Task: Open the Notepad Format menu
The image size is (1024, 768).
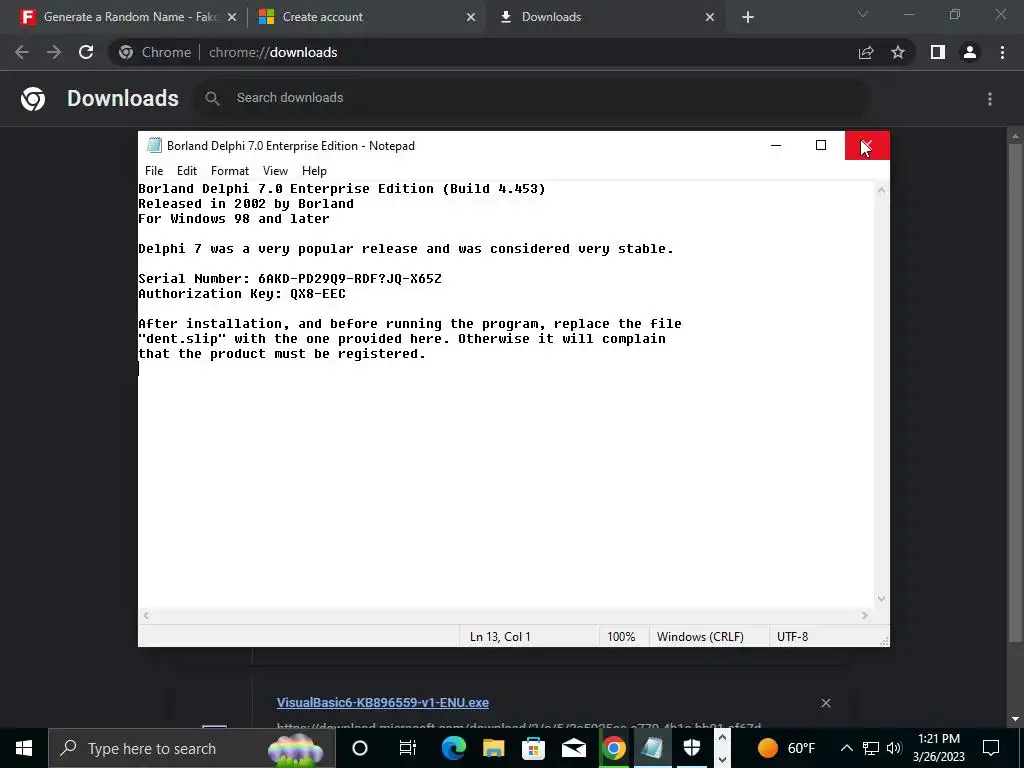Action: point(230,170)
